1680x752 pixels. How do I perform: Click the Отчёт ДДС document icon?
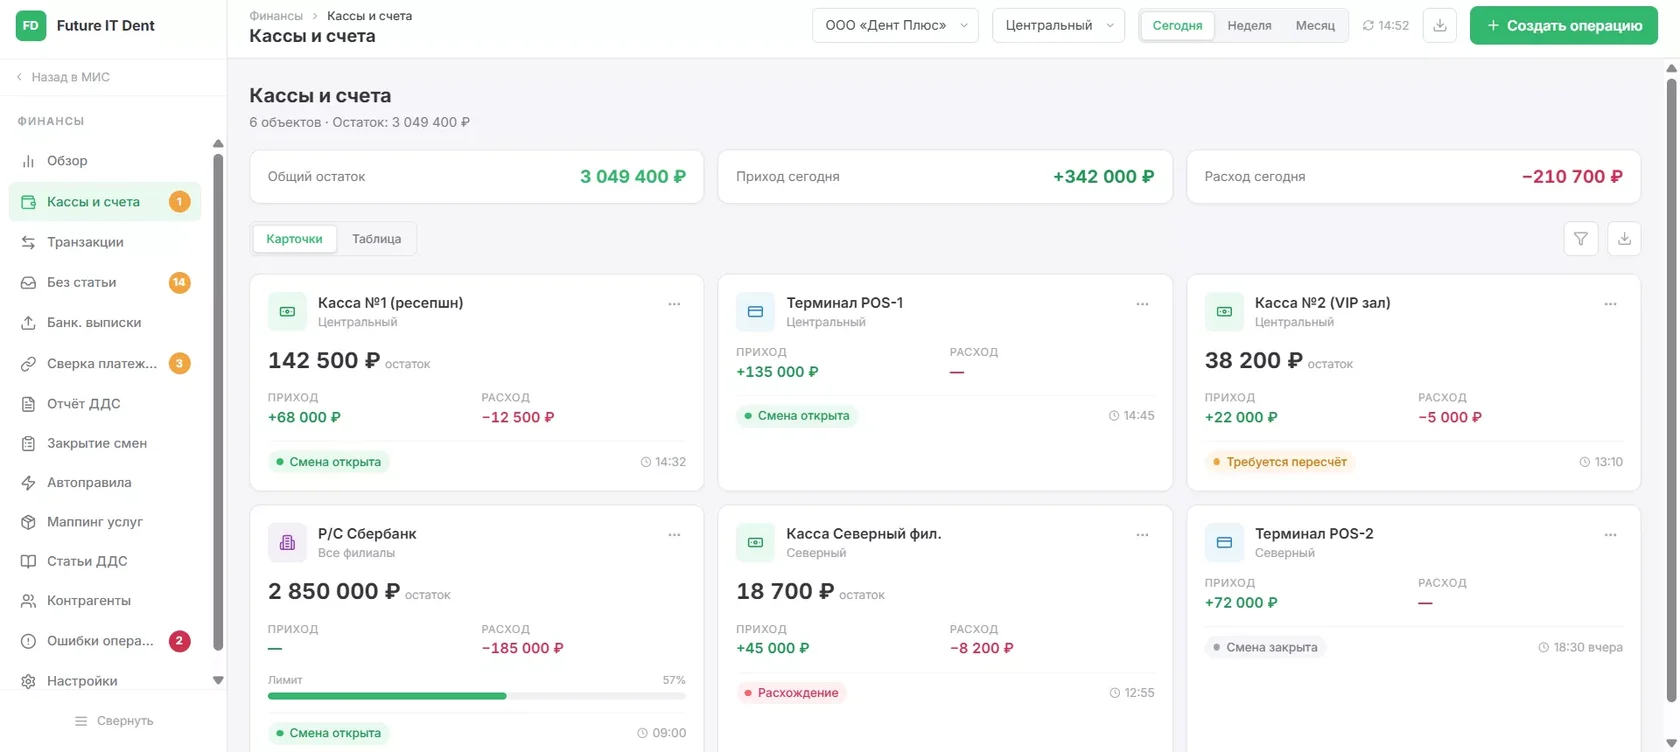click(29, 404)
